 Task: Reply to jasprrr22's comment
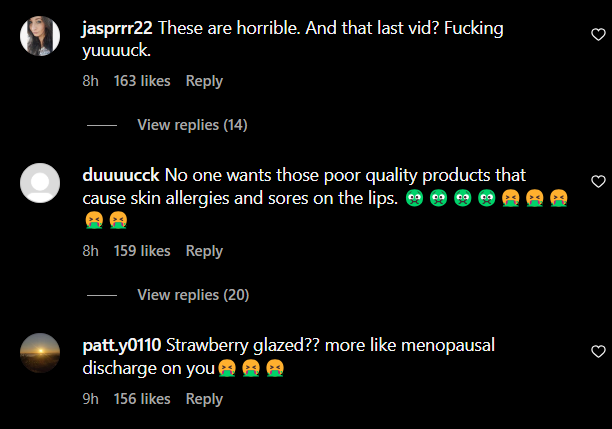204,81
